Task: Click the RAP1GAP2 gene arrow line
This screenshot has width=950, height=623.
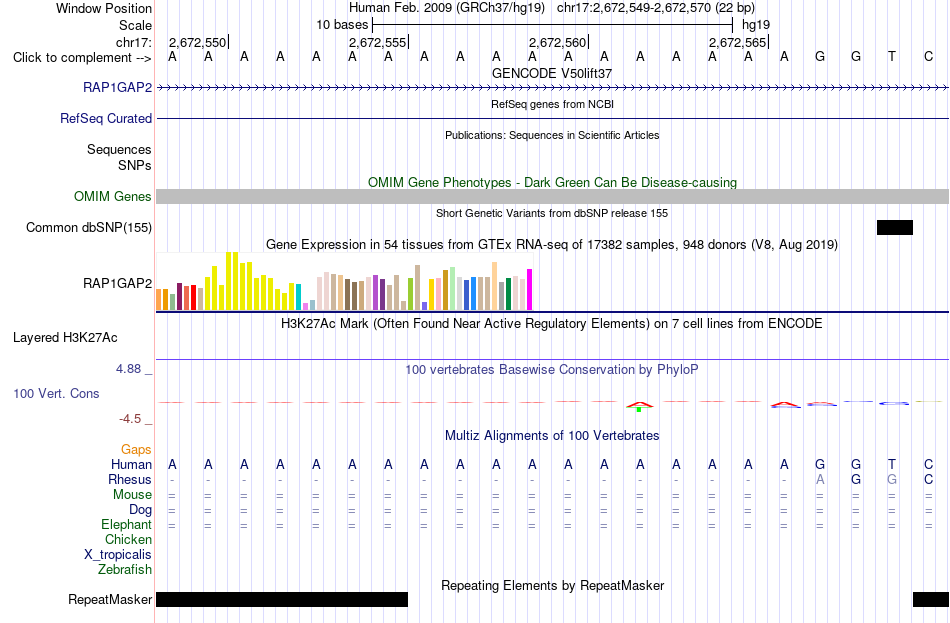Action: click(x=552, y=88)
